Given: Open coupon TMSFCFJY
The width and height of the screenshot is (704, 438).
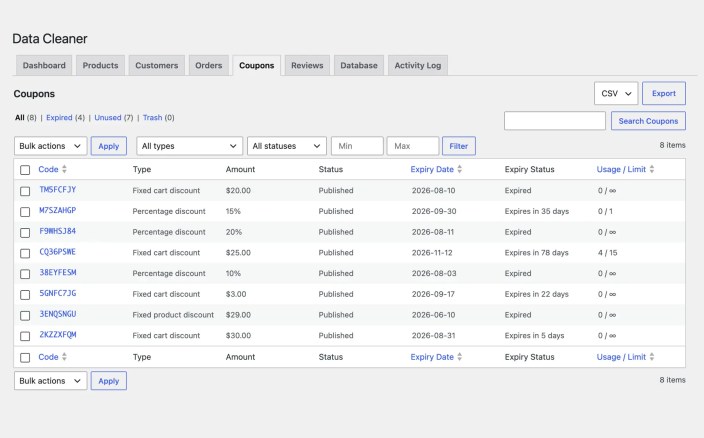Looking at the screenshot, I should [58, 189].
